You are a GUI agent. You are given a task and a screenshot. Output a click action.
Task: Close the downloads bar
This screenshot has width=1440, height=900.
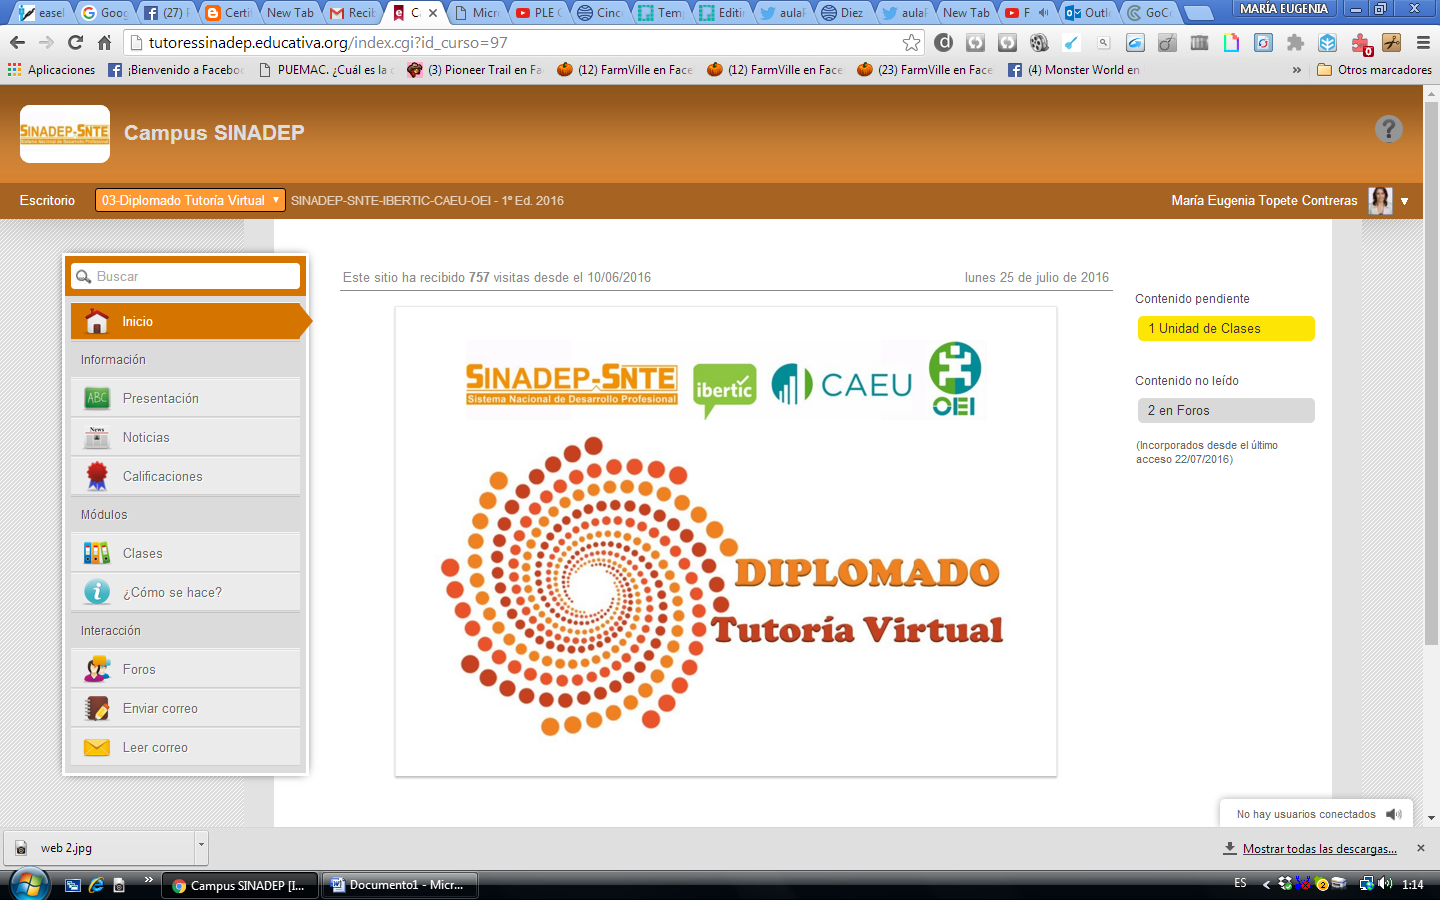point(1421,848)
